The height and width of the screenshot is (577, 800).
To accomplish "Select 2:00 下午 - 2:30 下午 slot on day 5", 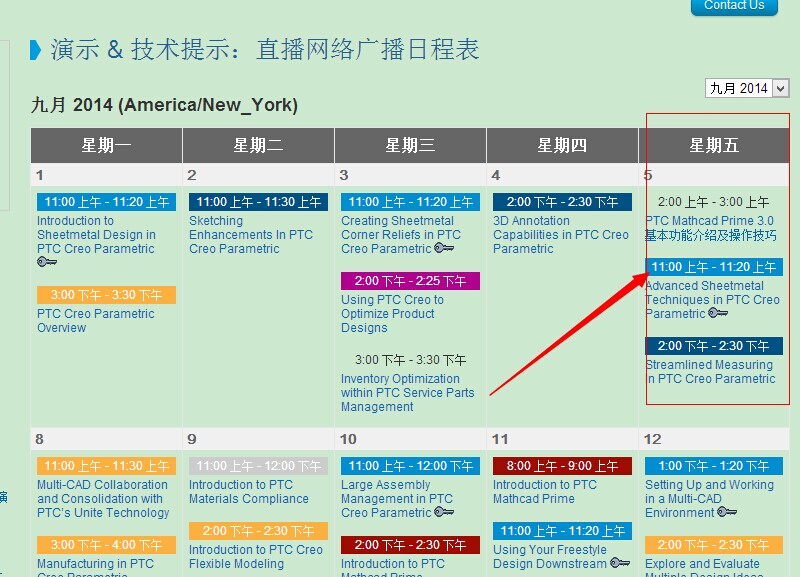I will [x=713, y=346].
